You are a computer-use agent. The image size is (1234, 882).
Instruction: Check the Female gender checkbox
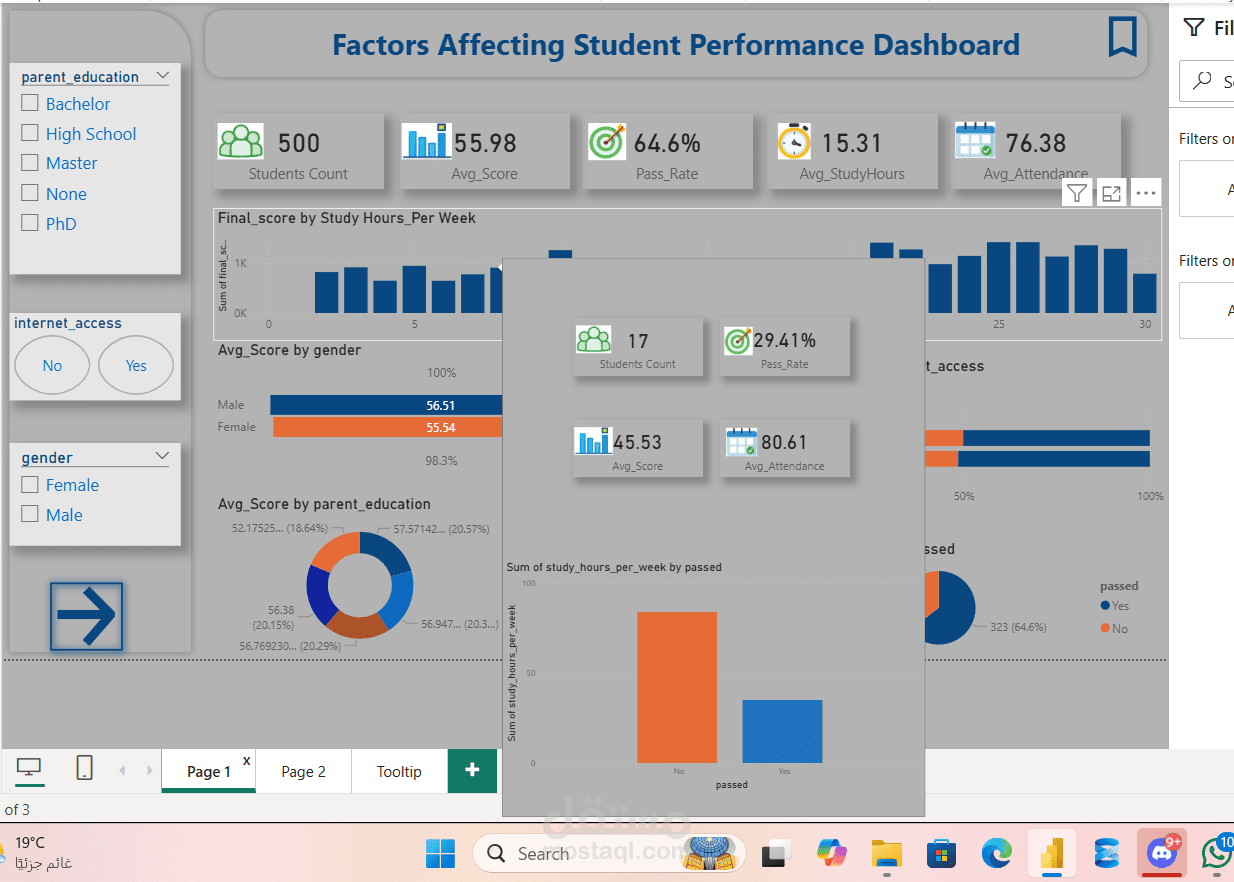tap(30, 484)
